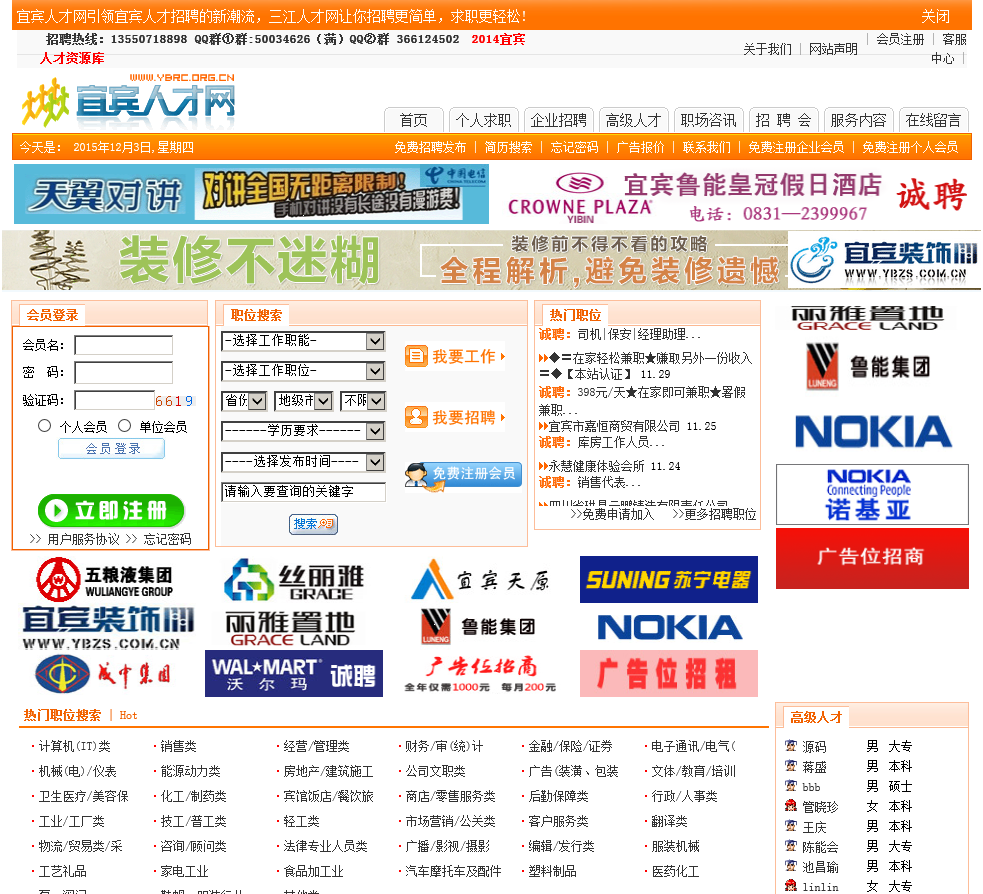Click the 会员名 input field

[124, 345]
